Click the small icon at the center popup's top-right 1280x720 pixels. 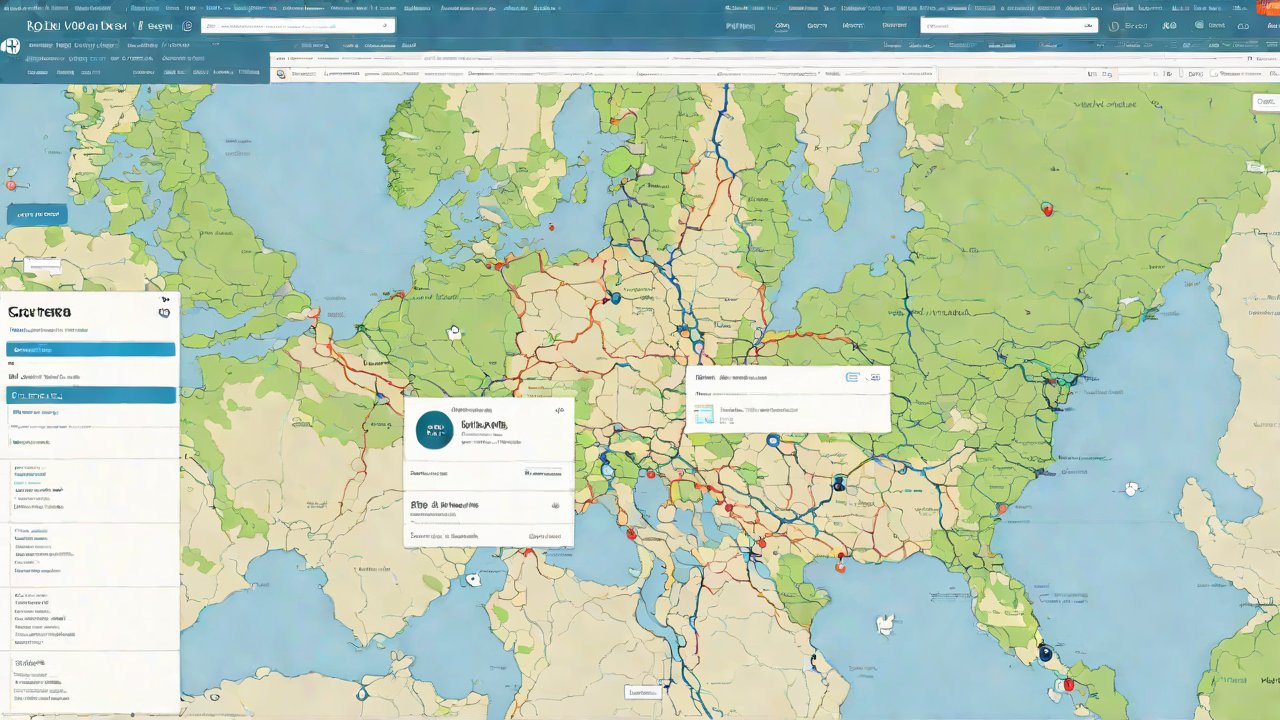(x=558, y=410)
